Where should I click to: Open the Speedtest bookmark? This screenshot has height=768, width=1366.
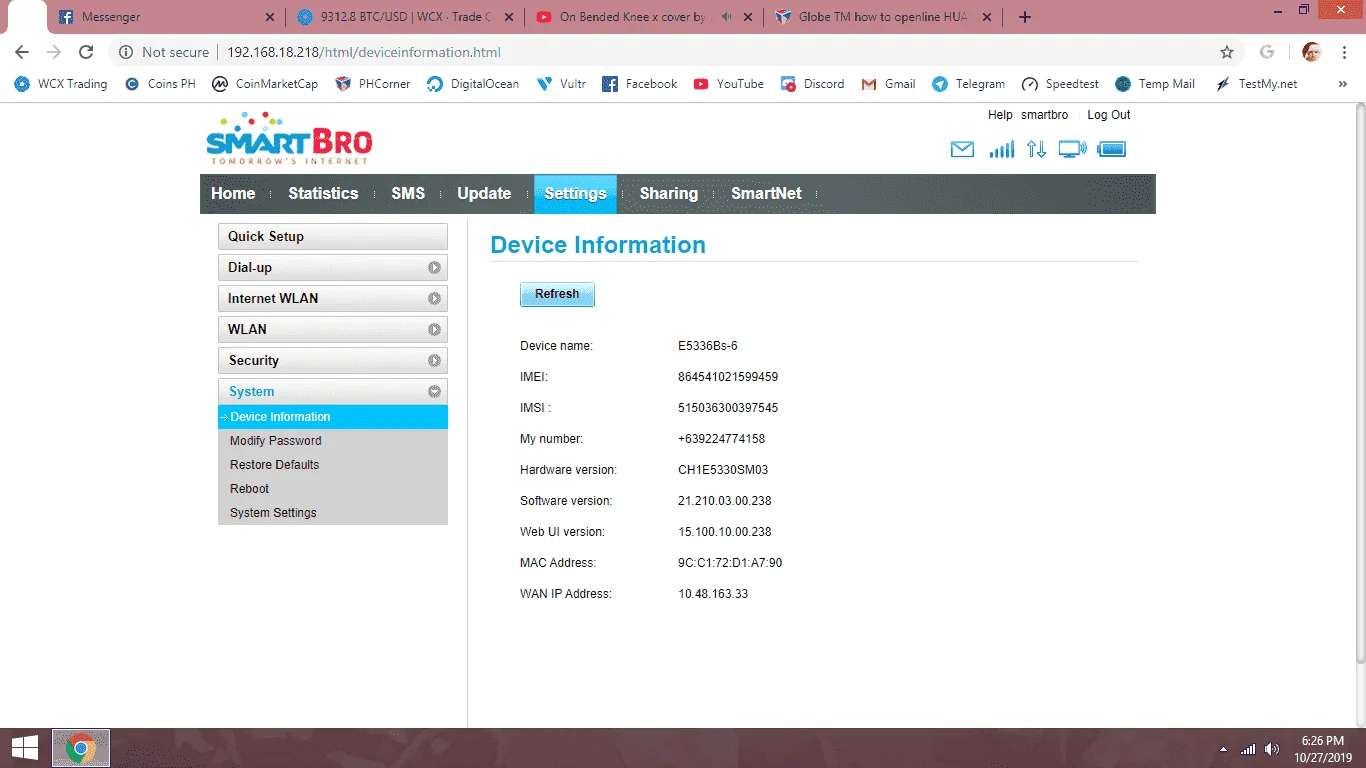[1060, 84]
